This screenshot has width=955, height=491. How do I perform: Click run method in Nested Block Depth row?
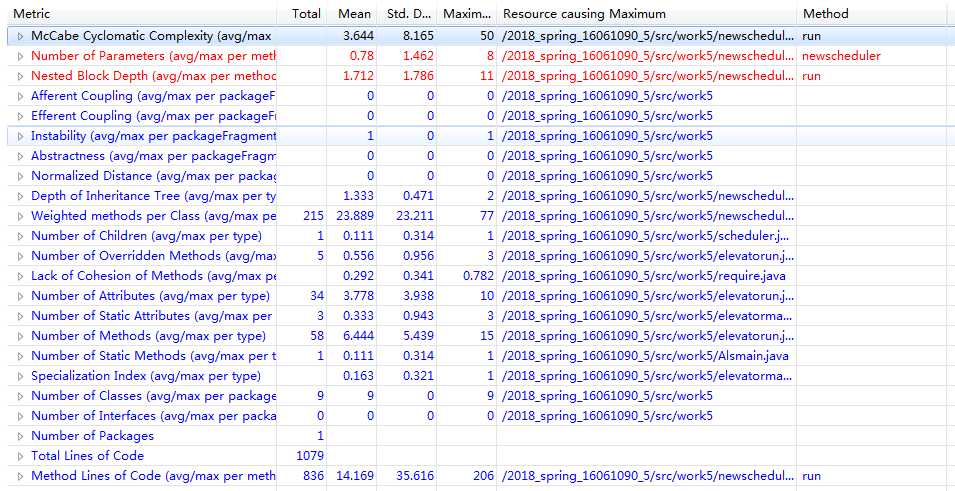coord(811,76)
